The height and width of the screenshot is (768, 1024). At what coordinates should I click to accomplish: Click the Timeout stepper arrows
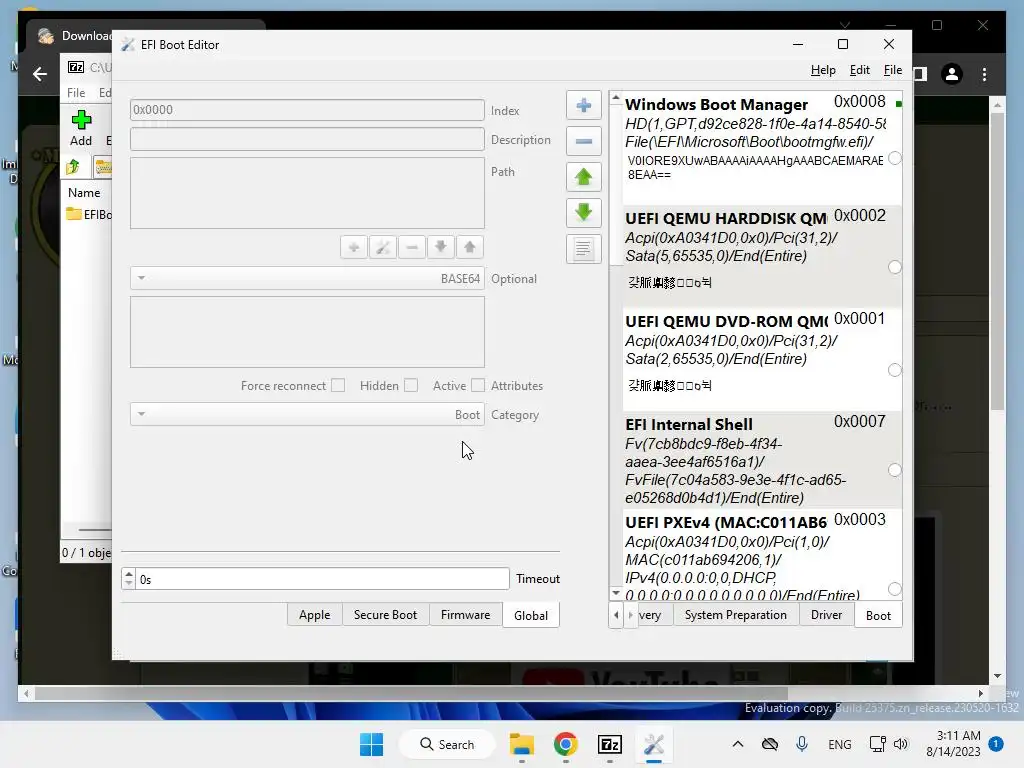pyautogui.click(x=129, y=579)
